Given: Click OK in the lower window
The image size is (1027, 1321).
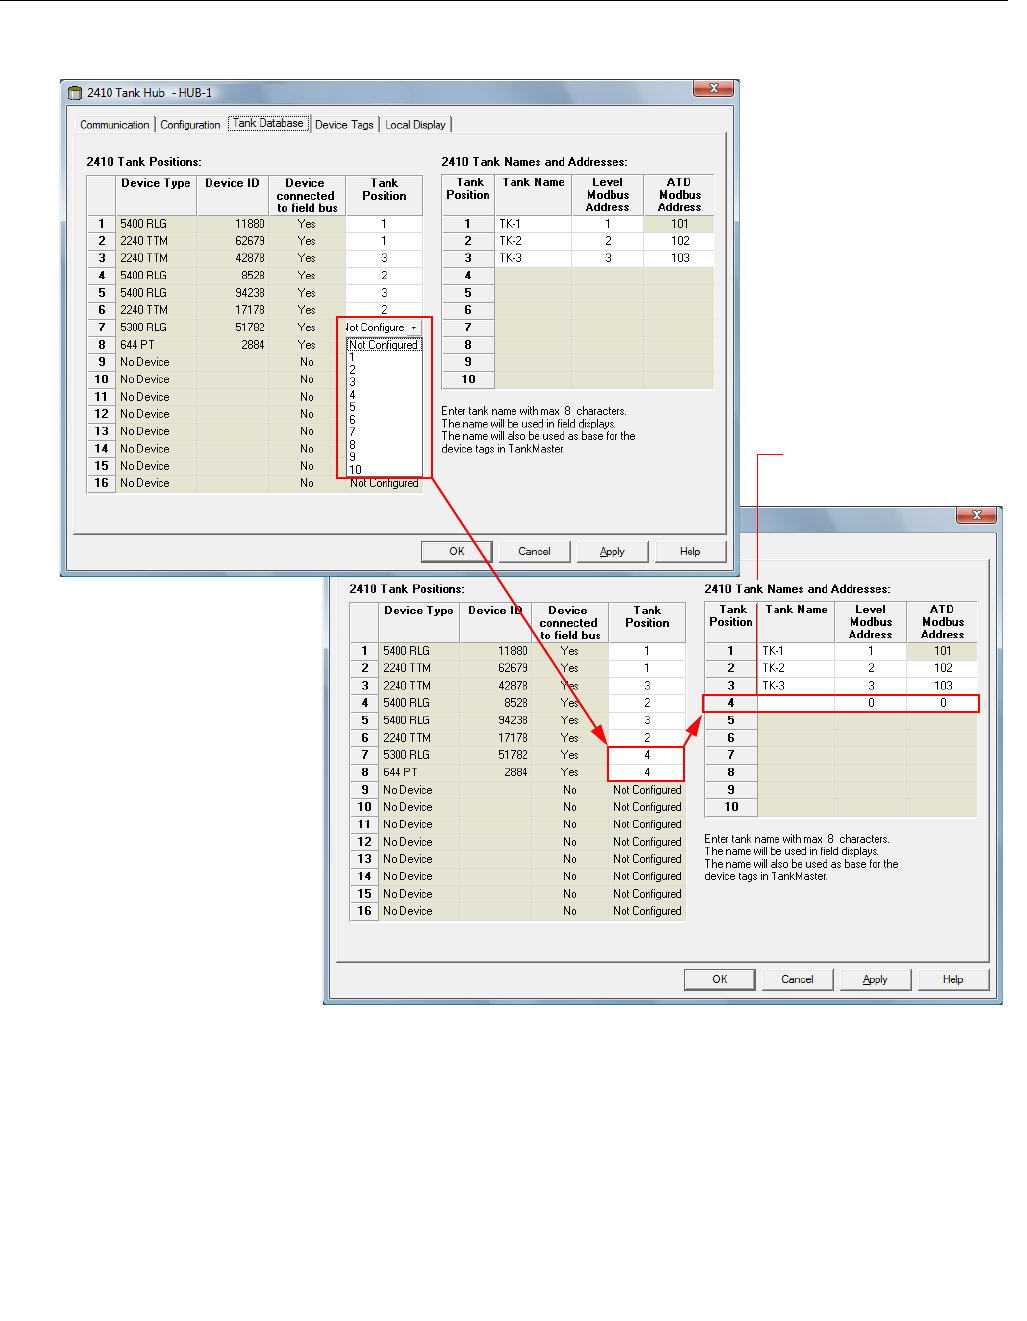Looking at the screenshot, I should [x=720, y=979].
